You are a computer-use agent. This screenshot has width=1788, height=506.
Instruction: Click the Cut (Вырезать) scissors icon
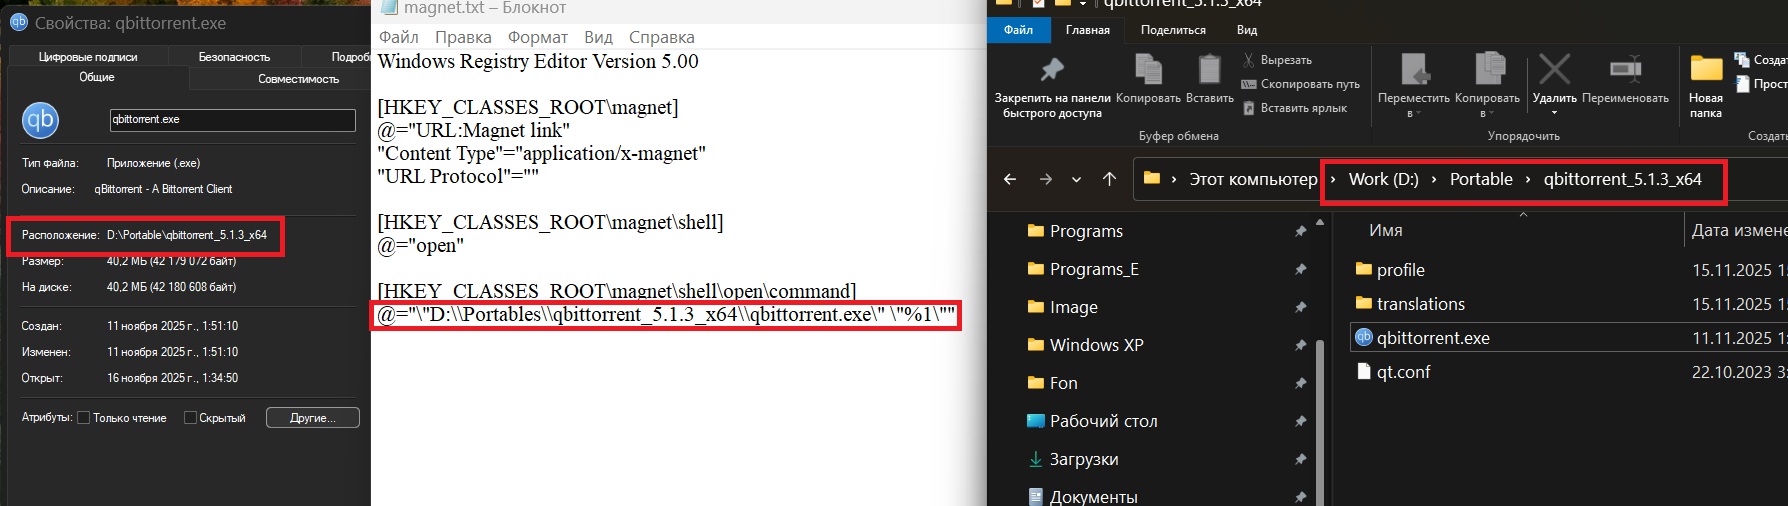click(x=1249, y=60)
